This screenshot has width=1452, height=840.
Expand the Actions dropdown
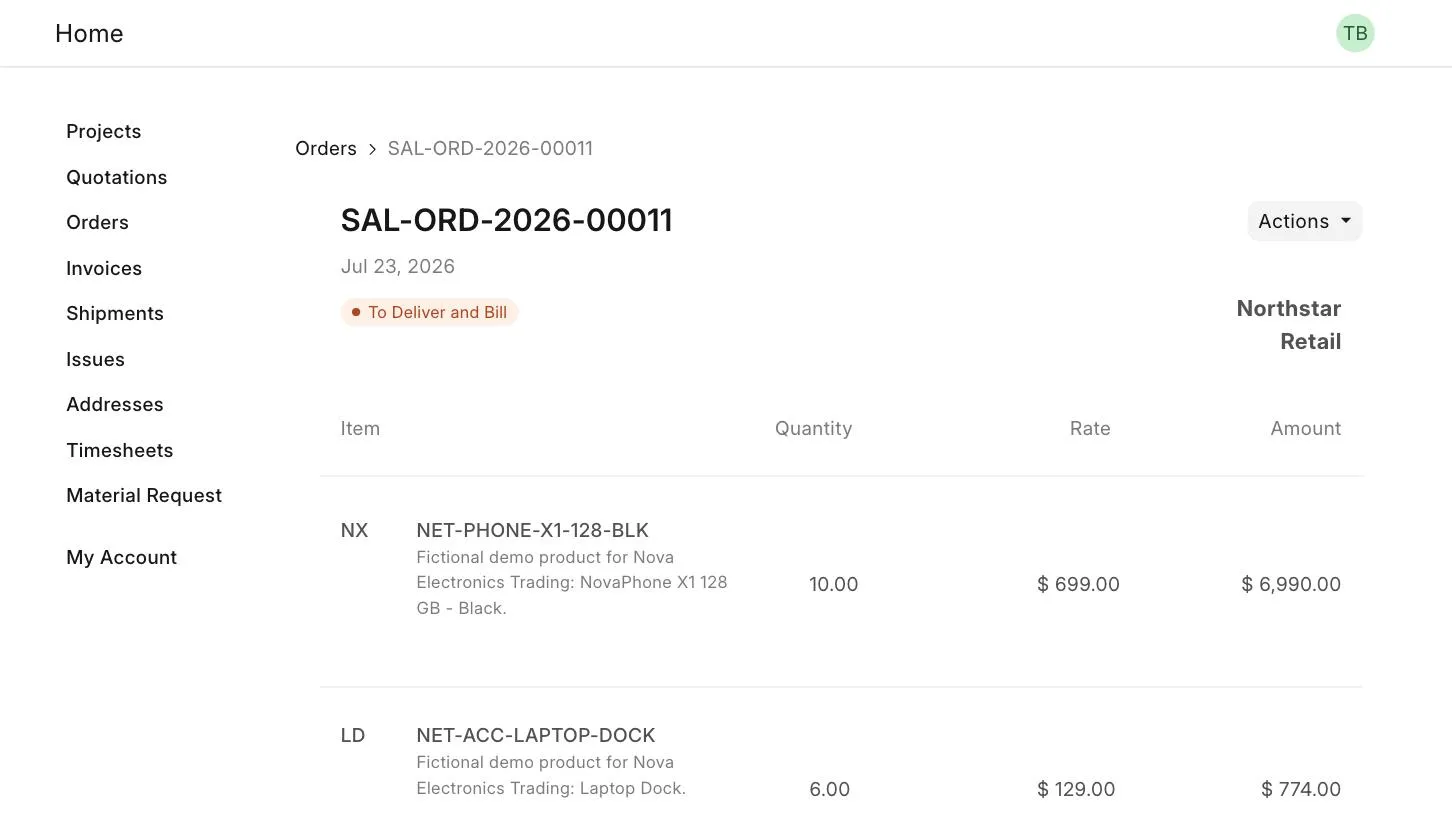[1305, 221]
